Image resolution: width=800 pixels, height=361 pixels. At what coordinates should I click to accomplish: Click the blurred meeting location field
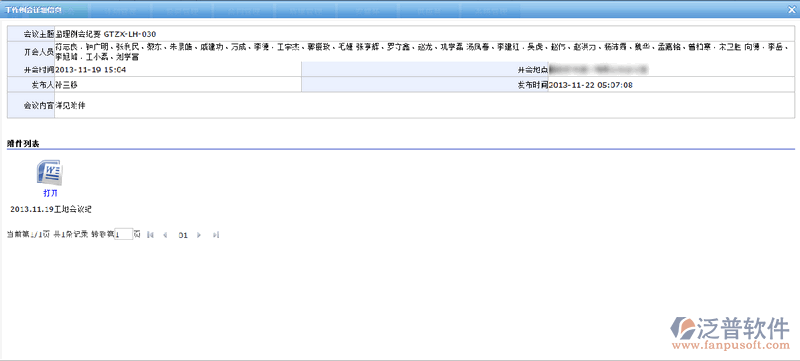596,68
